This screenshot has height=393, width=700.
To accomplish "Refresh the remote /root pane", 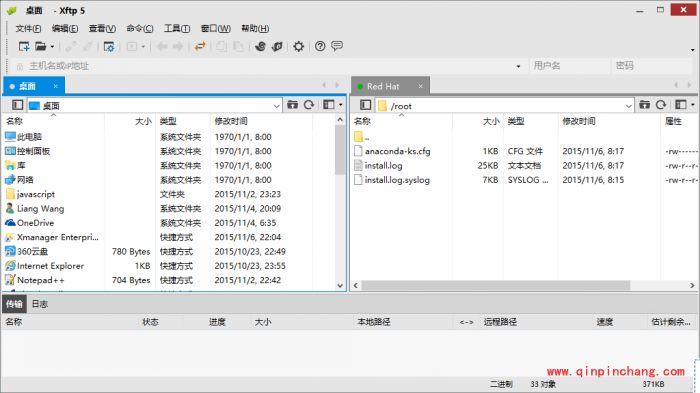I will point(661,105).
